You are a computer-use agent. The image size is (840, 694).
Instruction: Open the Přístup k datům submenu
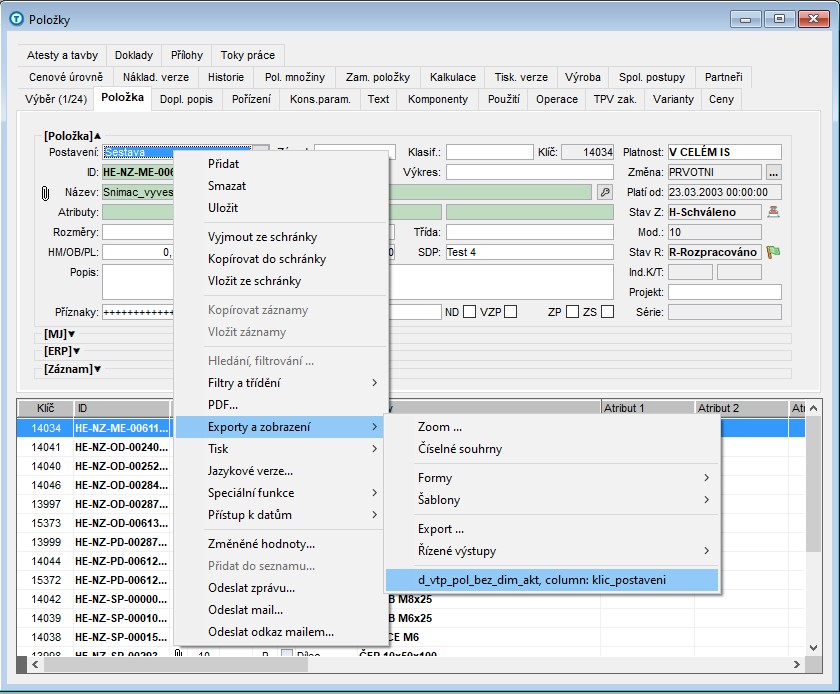(x=281, y=514)
